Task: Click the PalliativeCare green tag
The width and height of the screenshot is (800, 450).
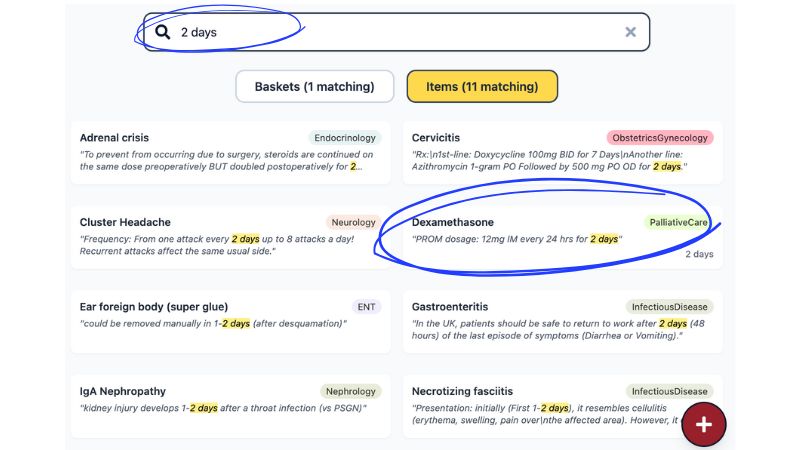Action: tap(678, 222)
